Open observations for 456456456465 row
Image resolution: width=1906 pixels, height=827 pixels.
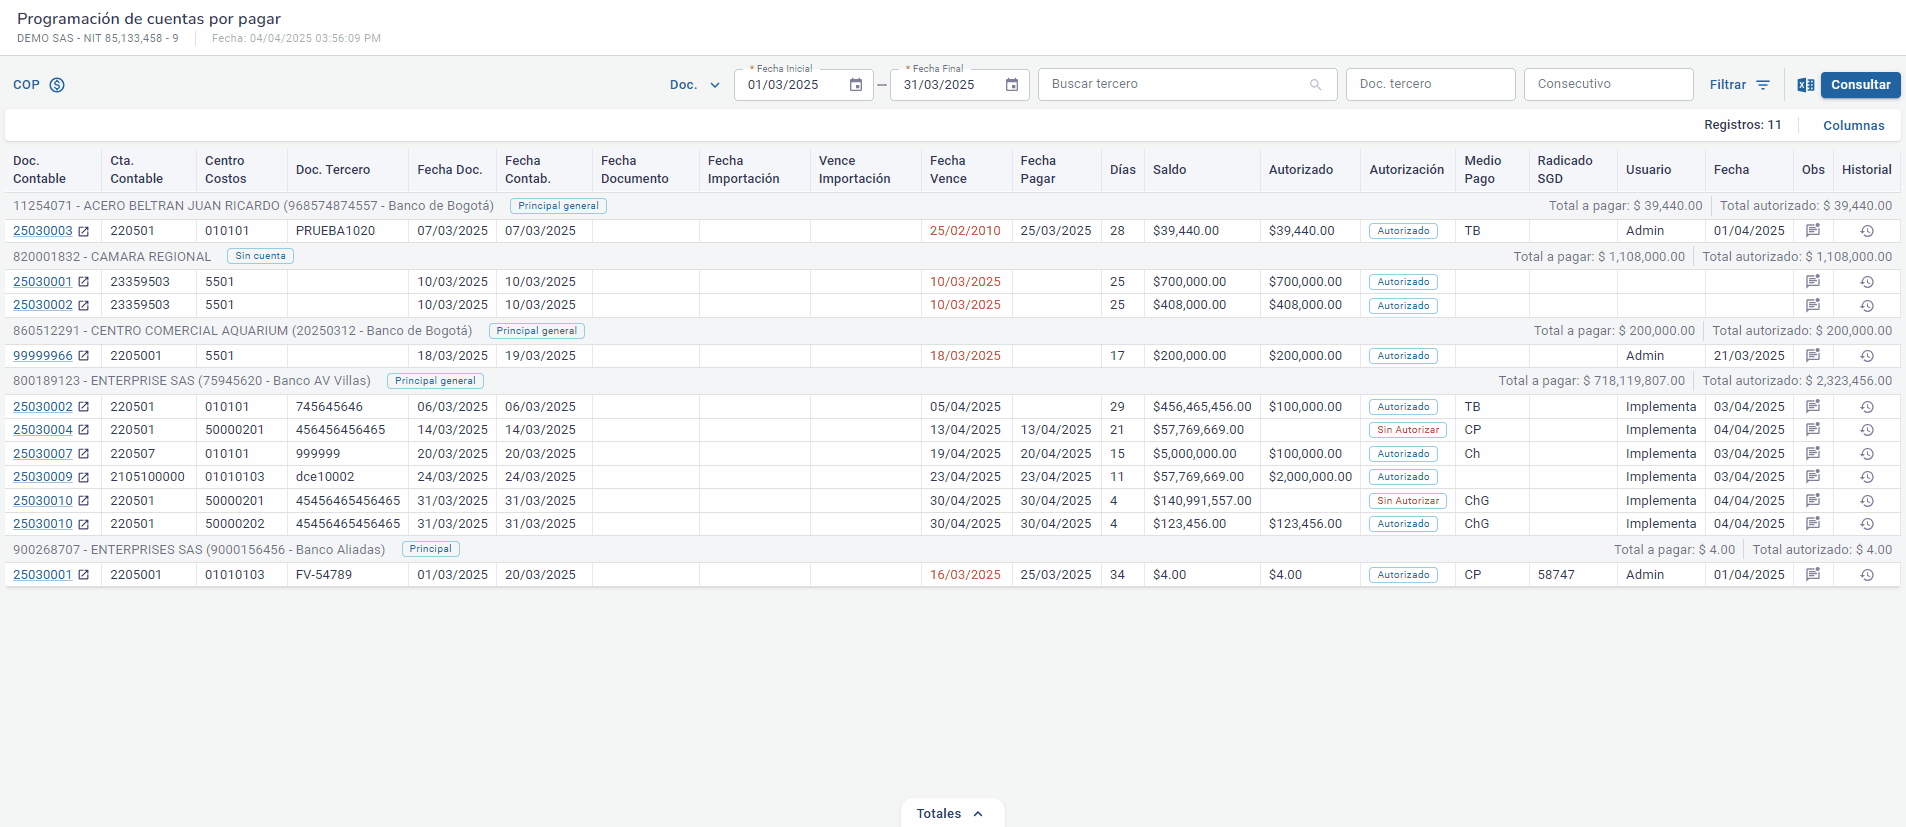(1813, 430)
